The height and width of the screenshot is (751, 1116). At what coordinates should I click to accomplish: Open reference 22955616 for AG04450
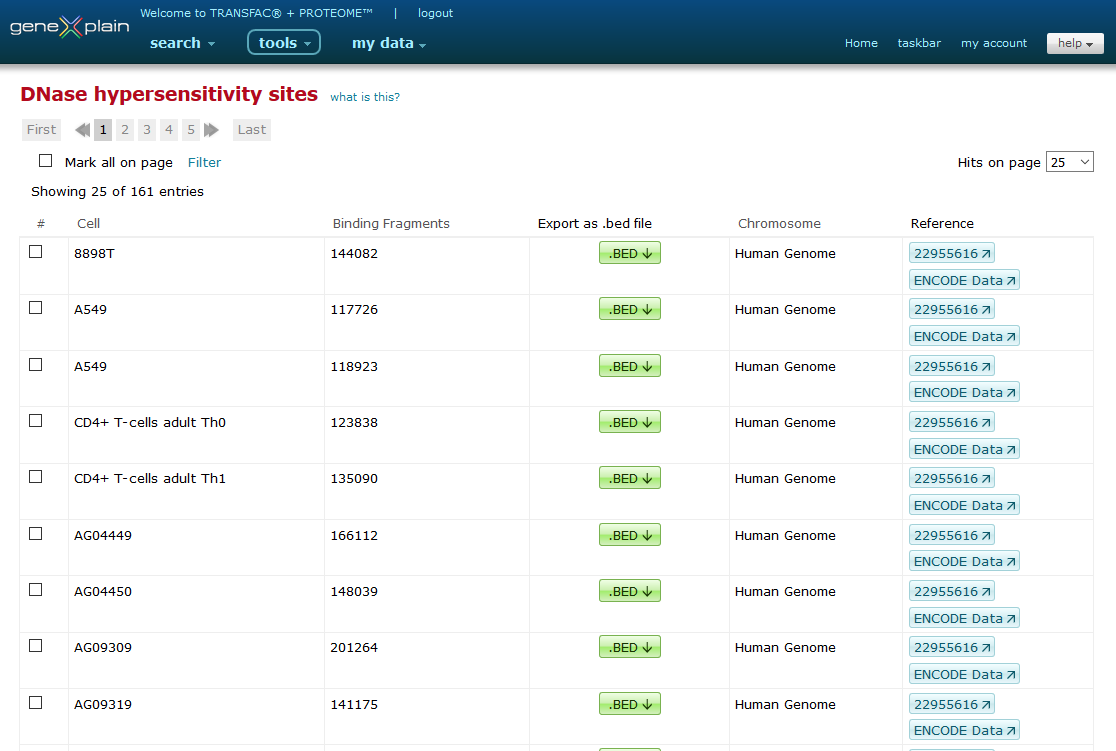952,592
